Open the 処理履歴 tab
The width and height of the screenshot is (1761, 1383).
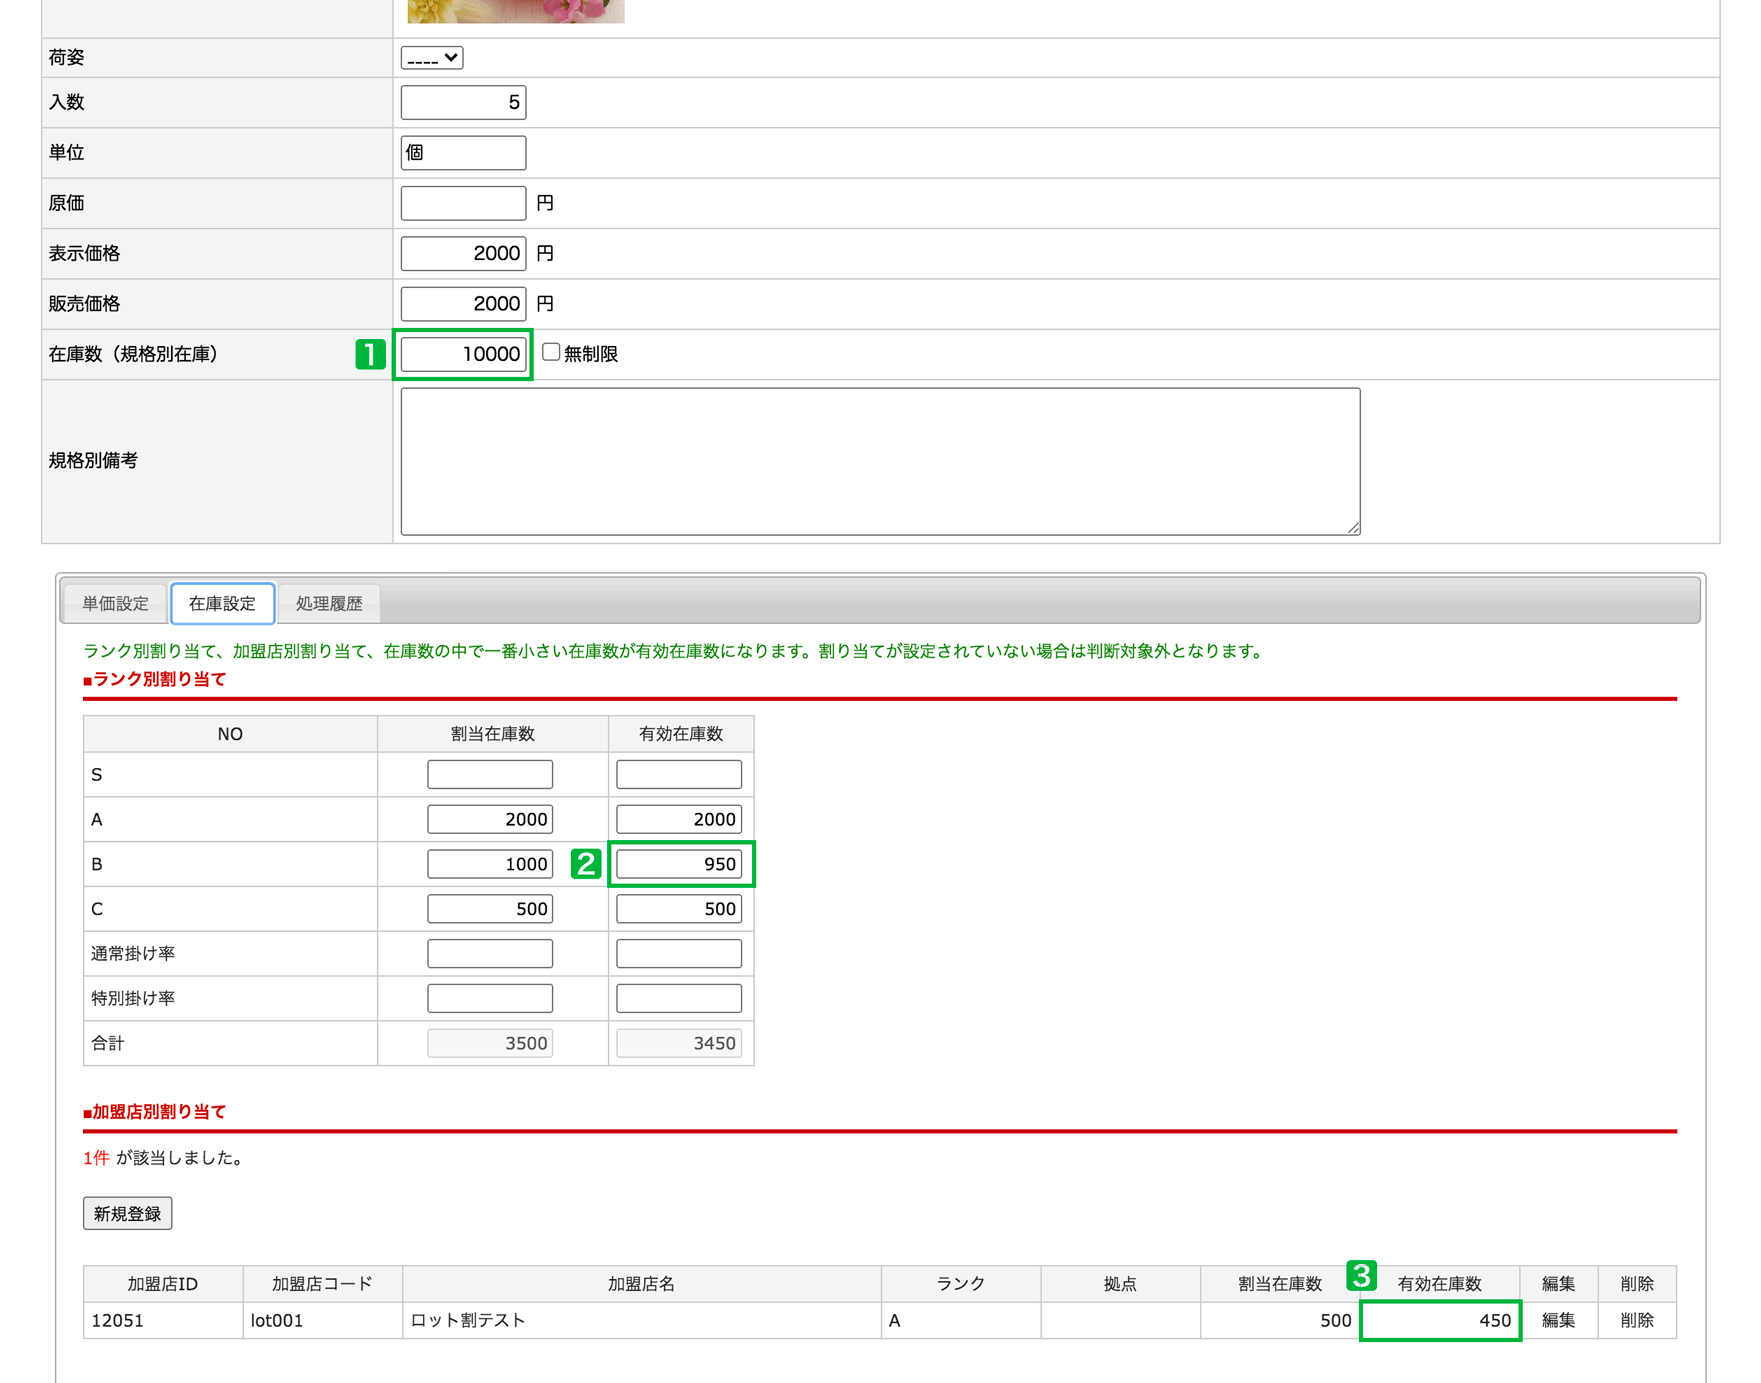[x=329, y=603]
